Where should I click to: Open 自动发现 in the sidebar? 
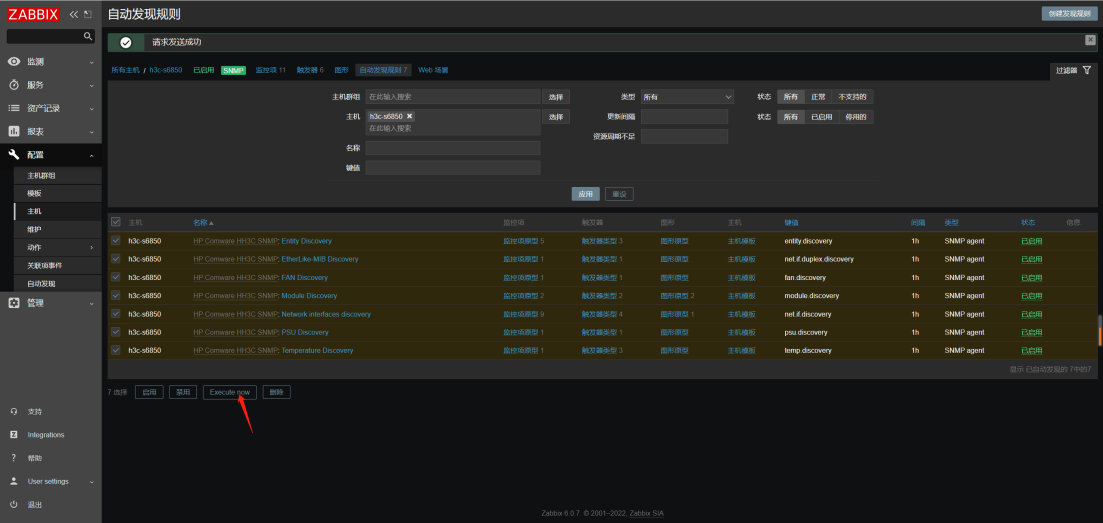41,284
